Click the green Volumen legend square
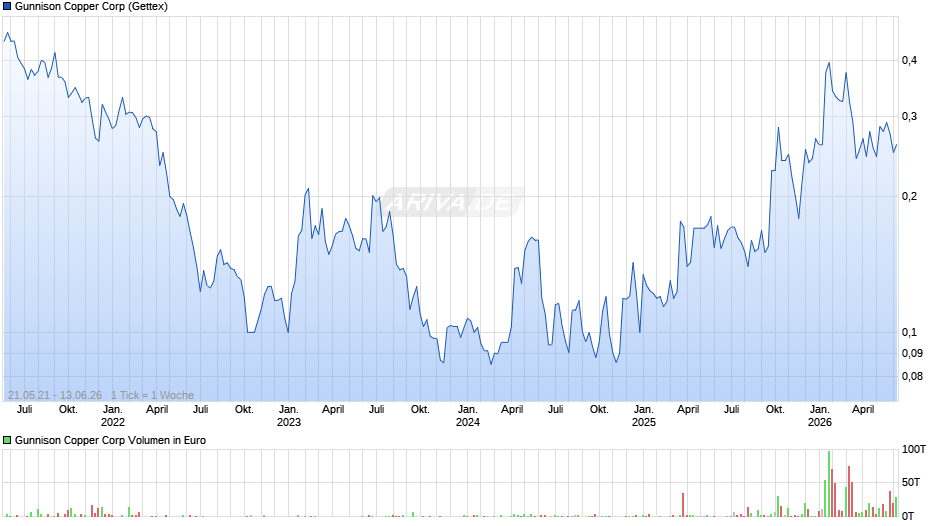Screen dimensions: 940x526 (x=7, y=440)
